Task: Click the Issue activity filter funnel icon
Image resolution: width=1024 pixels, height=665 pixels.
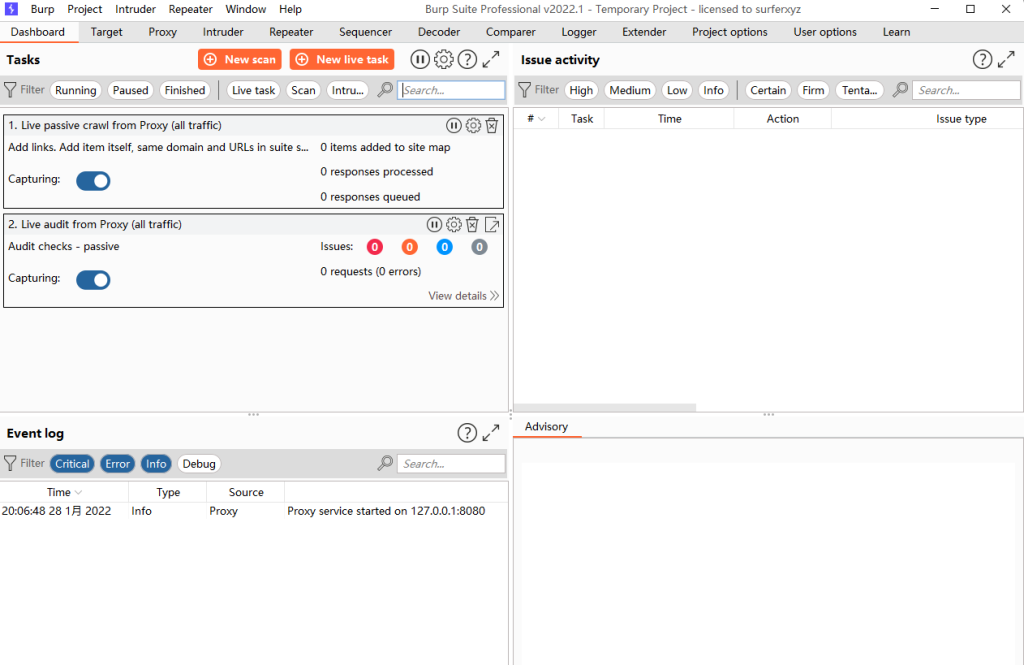Action: point(524,90)
